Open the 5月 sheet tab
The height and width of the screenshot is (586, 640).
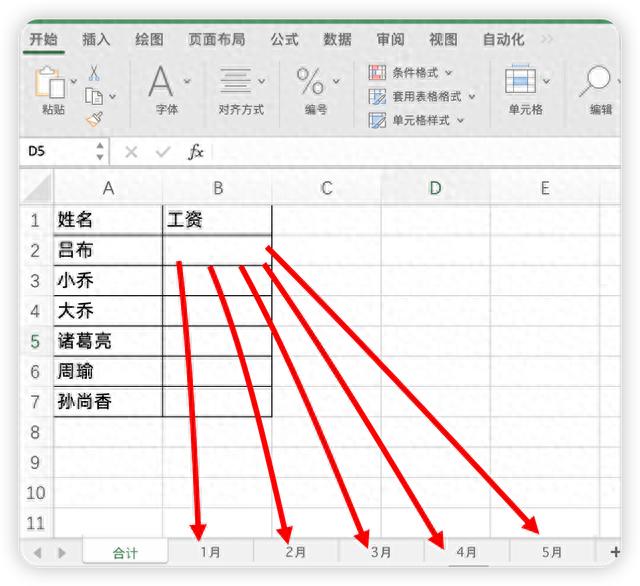point(552,552)
